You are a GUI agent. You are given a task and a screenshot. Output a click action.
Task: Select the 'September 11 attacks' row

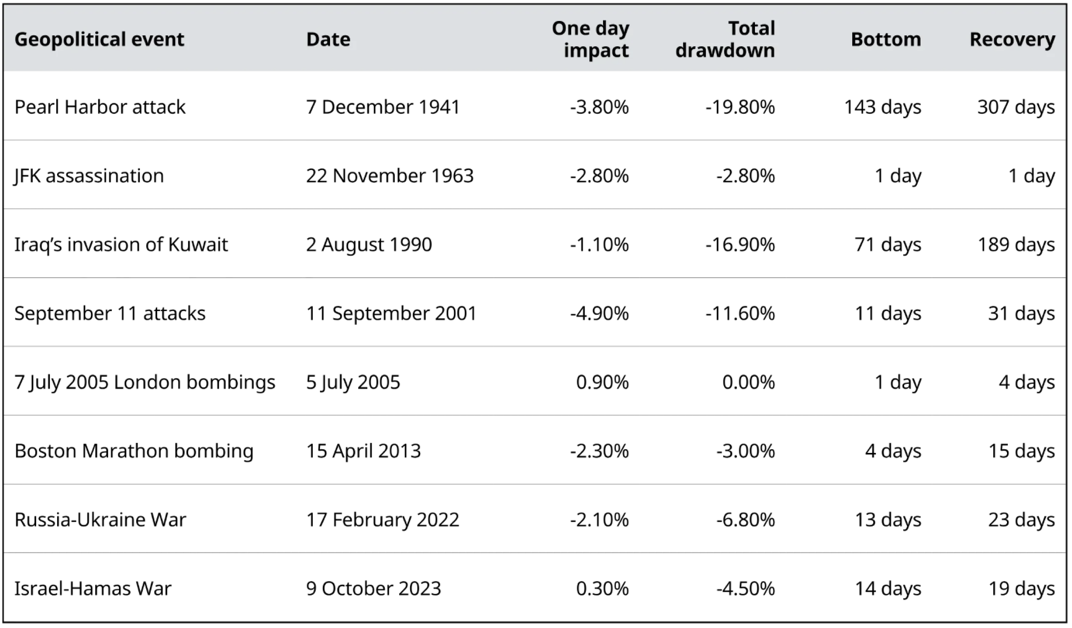110,314
